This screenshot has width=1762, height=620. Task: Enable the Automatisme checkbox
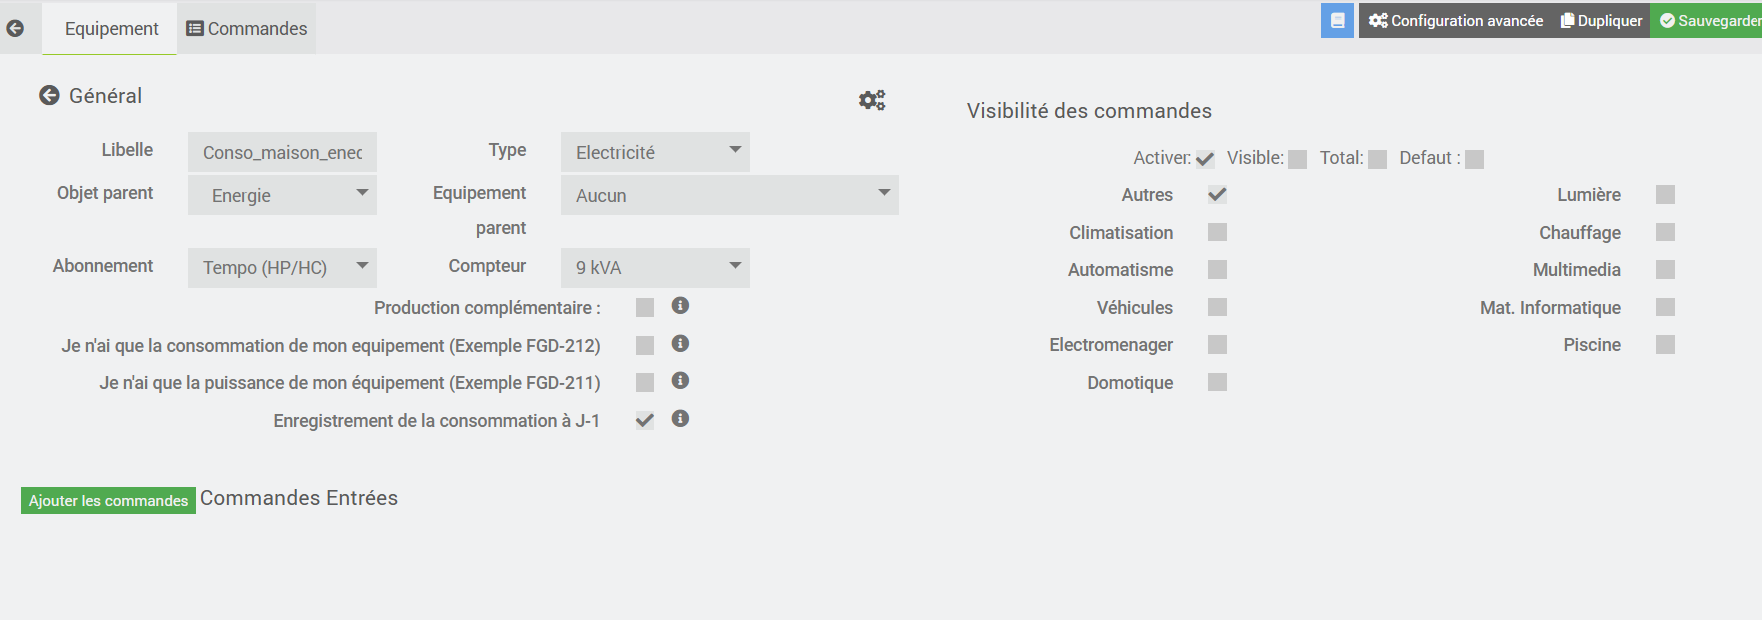coord(1217,269)
